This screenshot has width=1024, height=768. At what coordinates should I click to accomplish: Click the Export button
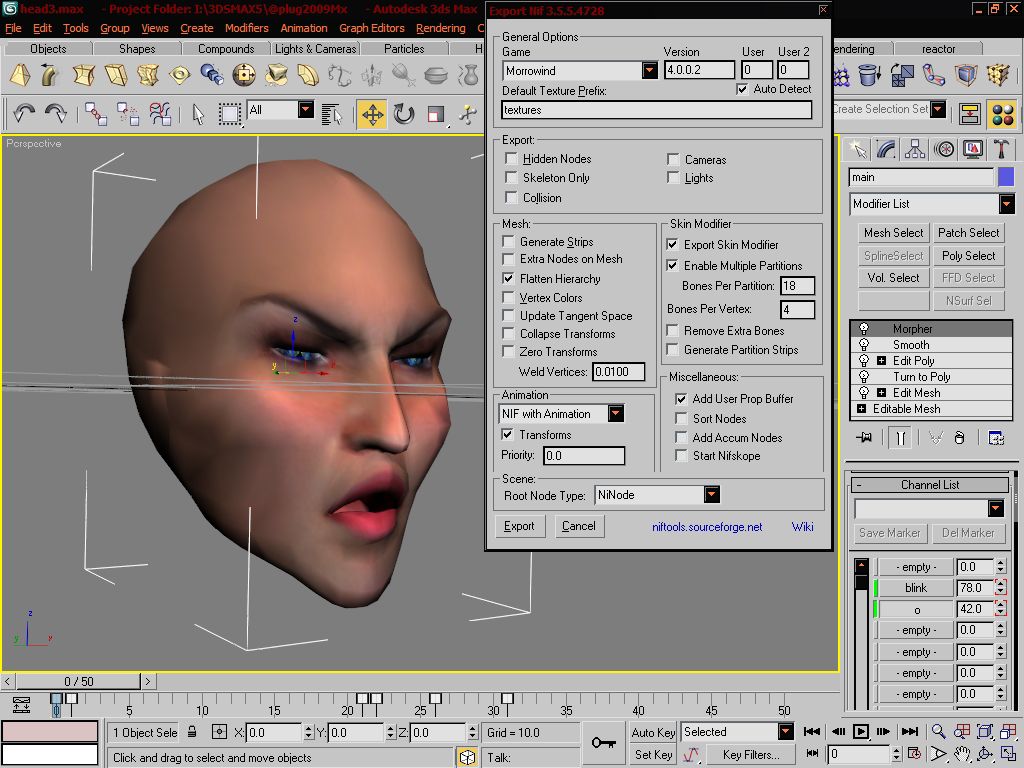pyautogui.click(x=519, y=526)
